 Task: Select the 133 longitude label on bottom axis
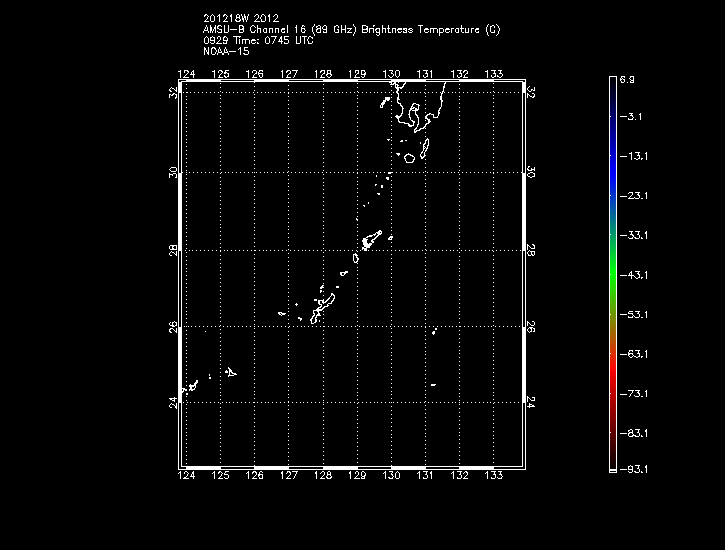(493, 476)
